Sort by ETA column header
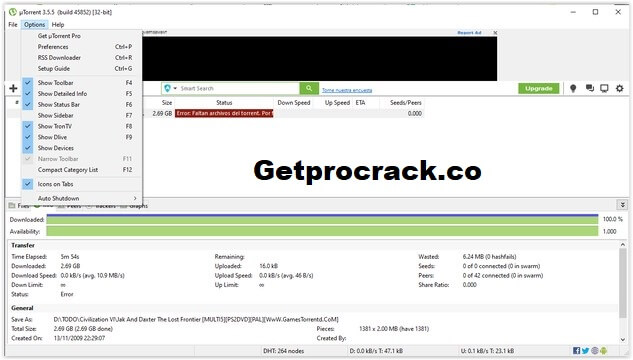Screen dimensions: 633x360 point(361,103)
